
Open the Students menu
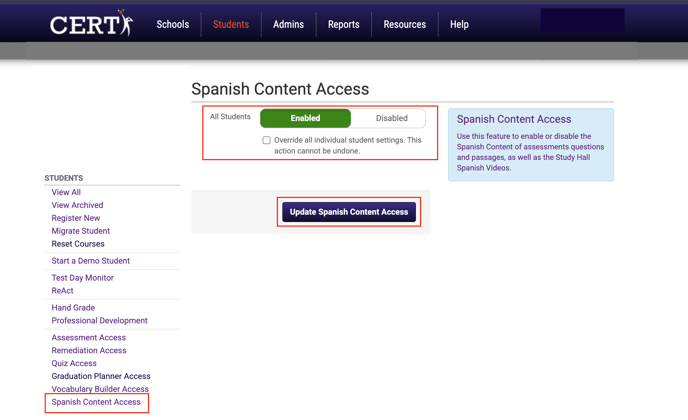point(231,25)
